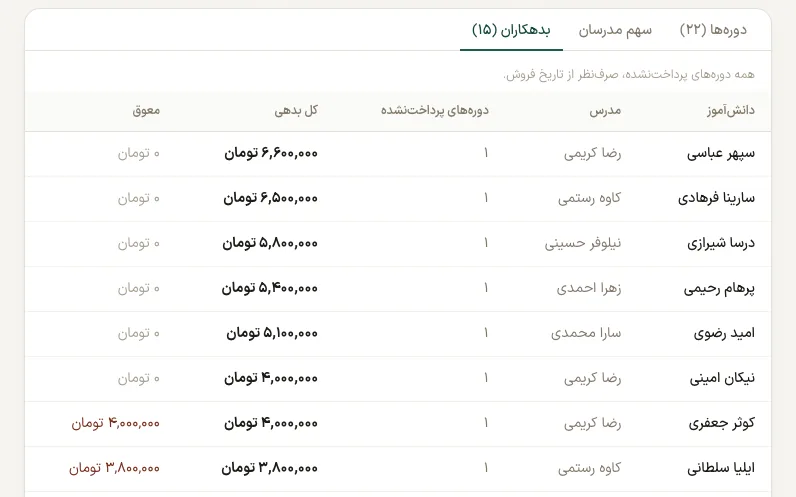Click total debt ۵,۴۰۰,۰۰۰ تومان
Image resolution: width=796 pixels, height=497 pixels.
(270, 288)
